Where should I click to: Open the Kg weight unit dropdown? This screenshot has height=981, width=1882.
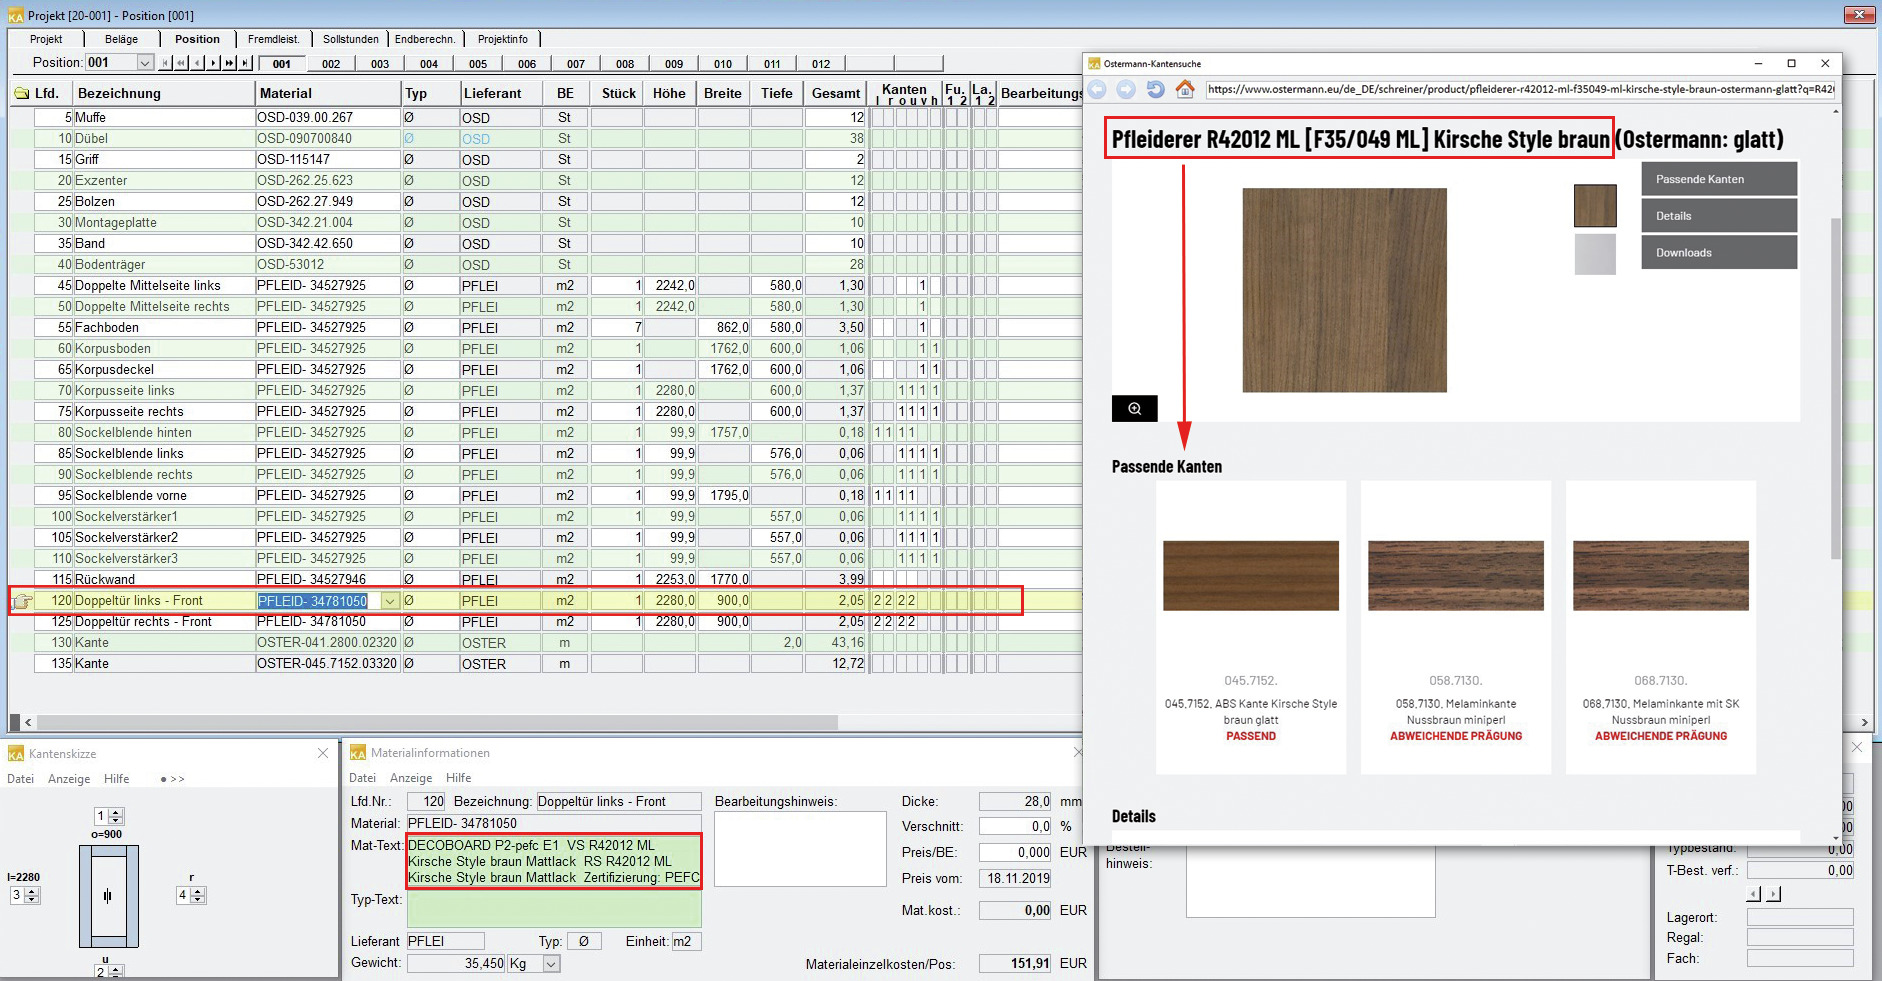point(551,964)
